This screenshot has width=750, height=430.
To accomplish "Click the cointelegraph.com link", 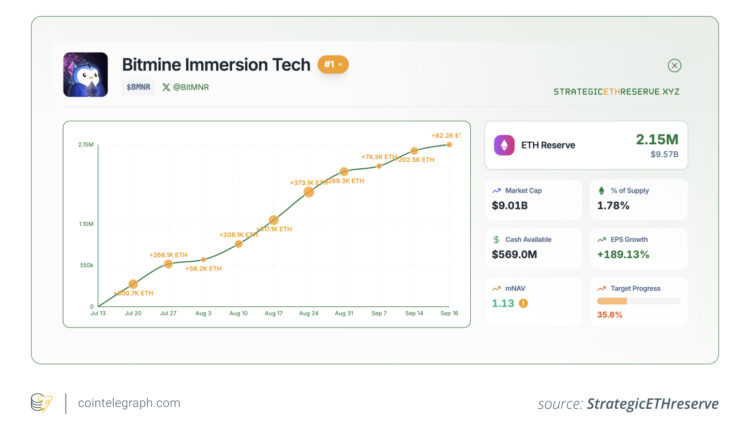I will tap(126, 403).
